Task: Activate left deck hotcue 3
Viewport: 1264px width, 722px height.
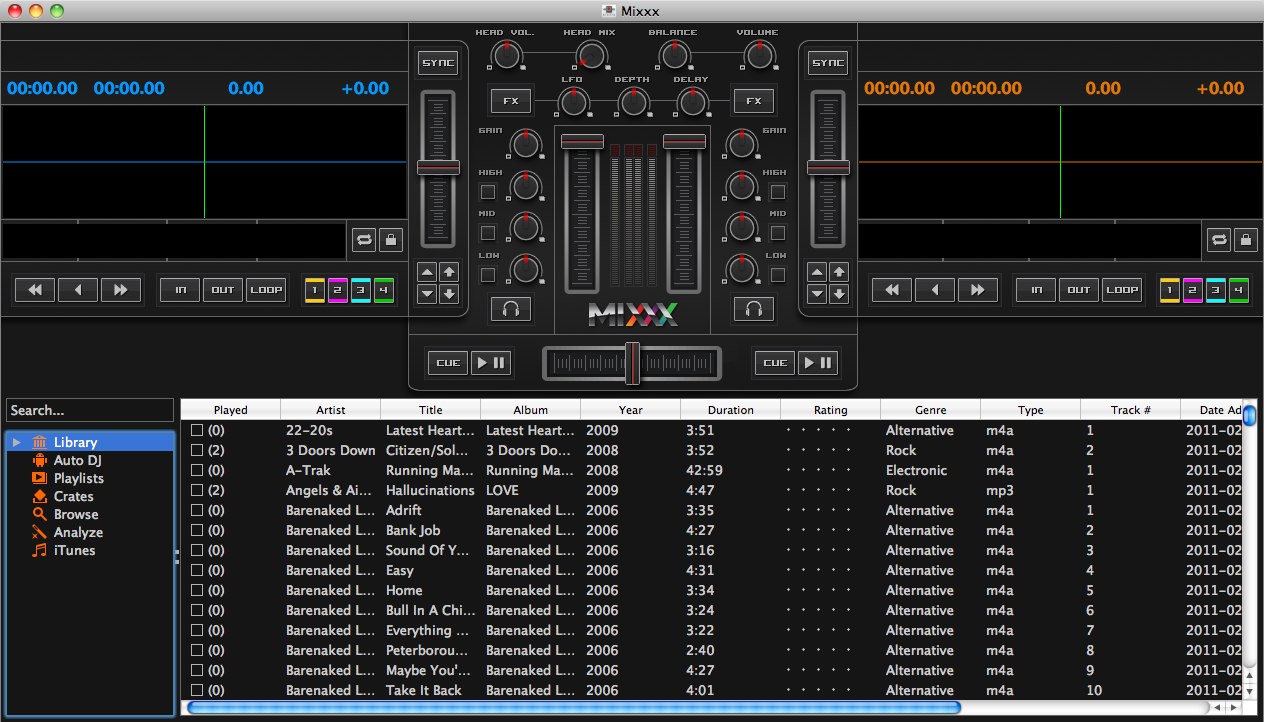Action: click(360, 290)
